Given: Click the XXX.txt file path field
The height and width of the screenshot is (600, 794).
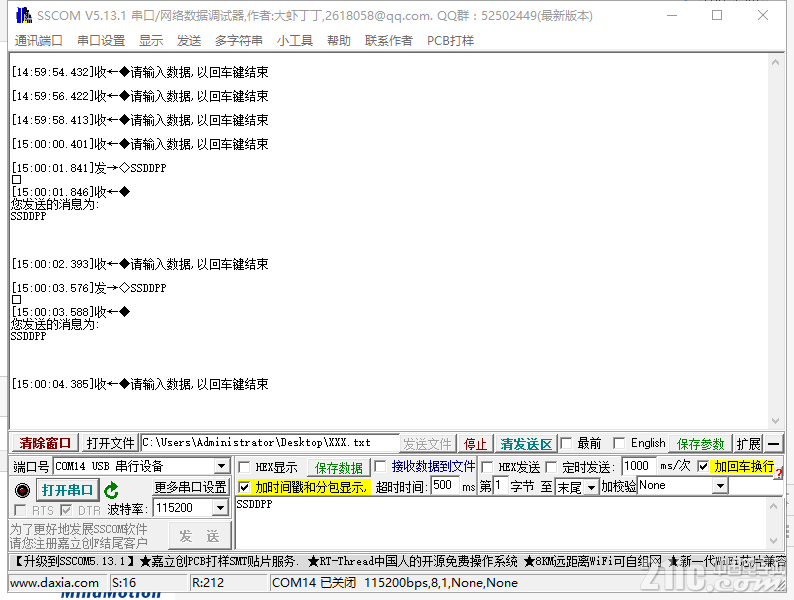Looking at the screenshot, I should pyautogui.click(x=270, y=443).
